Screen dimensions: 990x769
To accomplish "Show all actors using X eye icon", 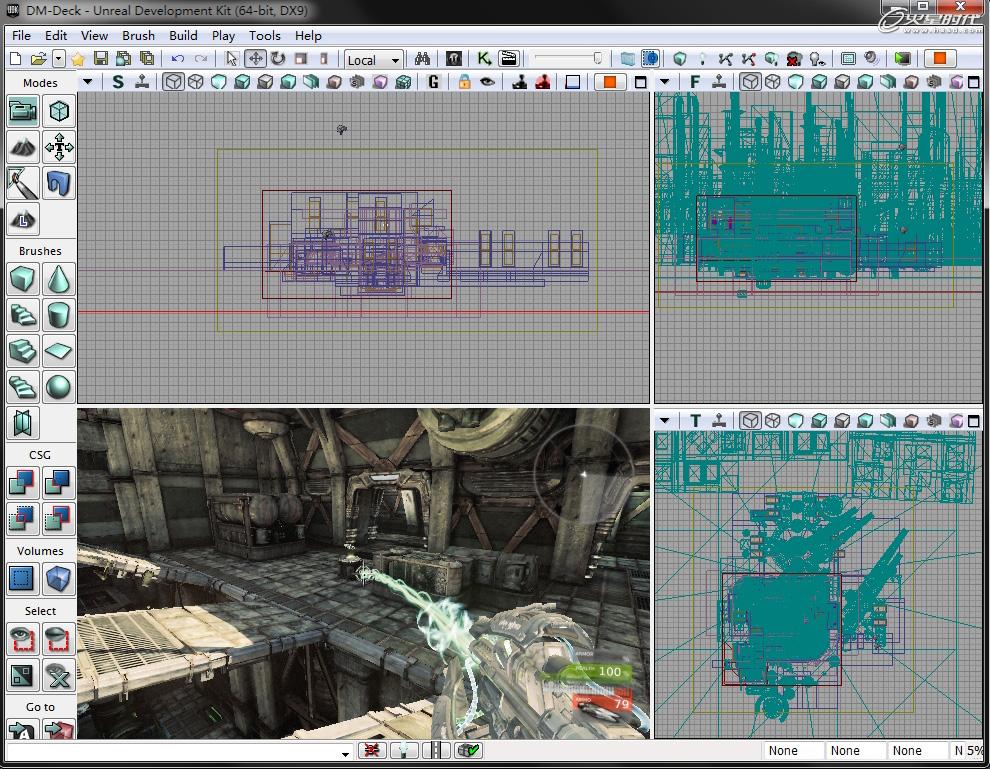I will pyautogui.click(x=59, y=676).
